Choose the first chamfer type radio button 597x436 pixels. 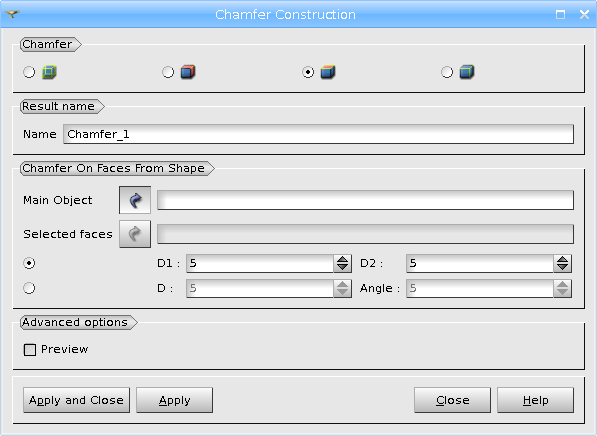tap(29, 72)
